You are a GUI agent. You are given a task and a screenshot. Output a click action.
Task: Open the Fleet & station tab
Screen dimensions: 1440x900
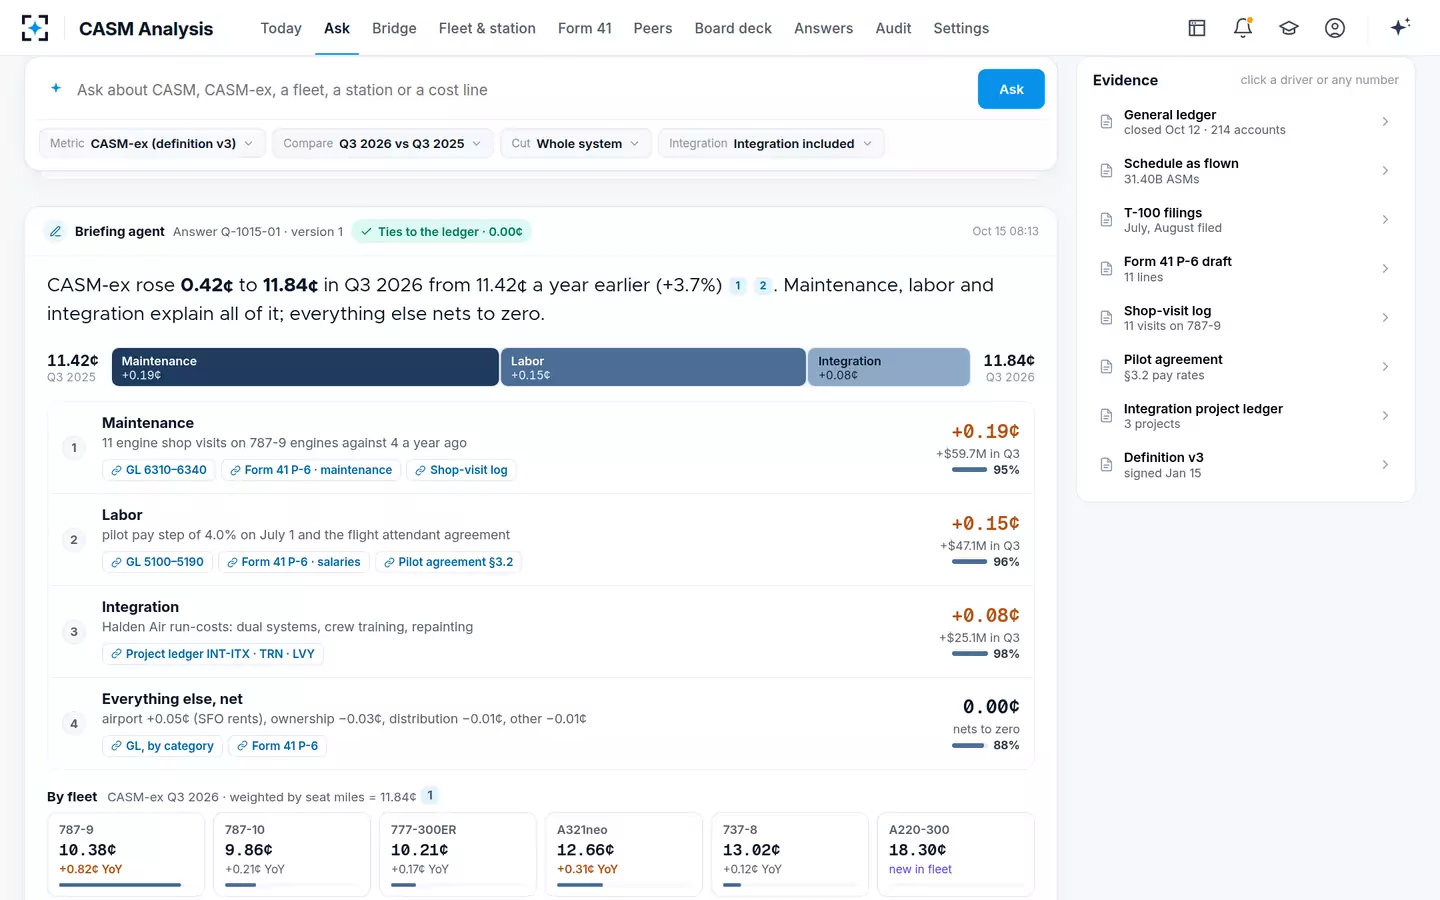point(487,28)
